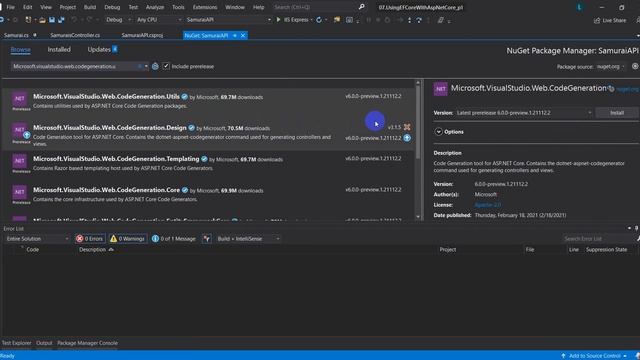The height and width of the screenshot is (360, 640).
Task: Toggle the 0 Warnings filter
Action: [x=127, y=239]
